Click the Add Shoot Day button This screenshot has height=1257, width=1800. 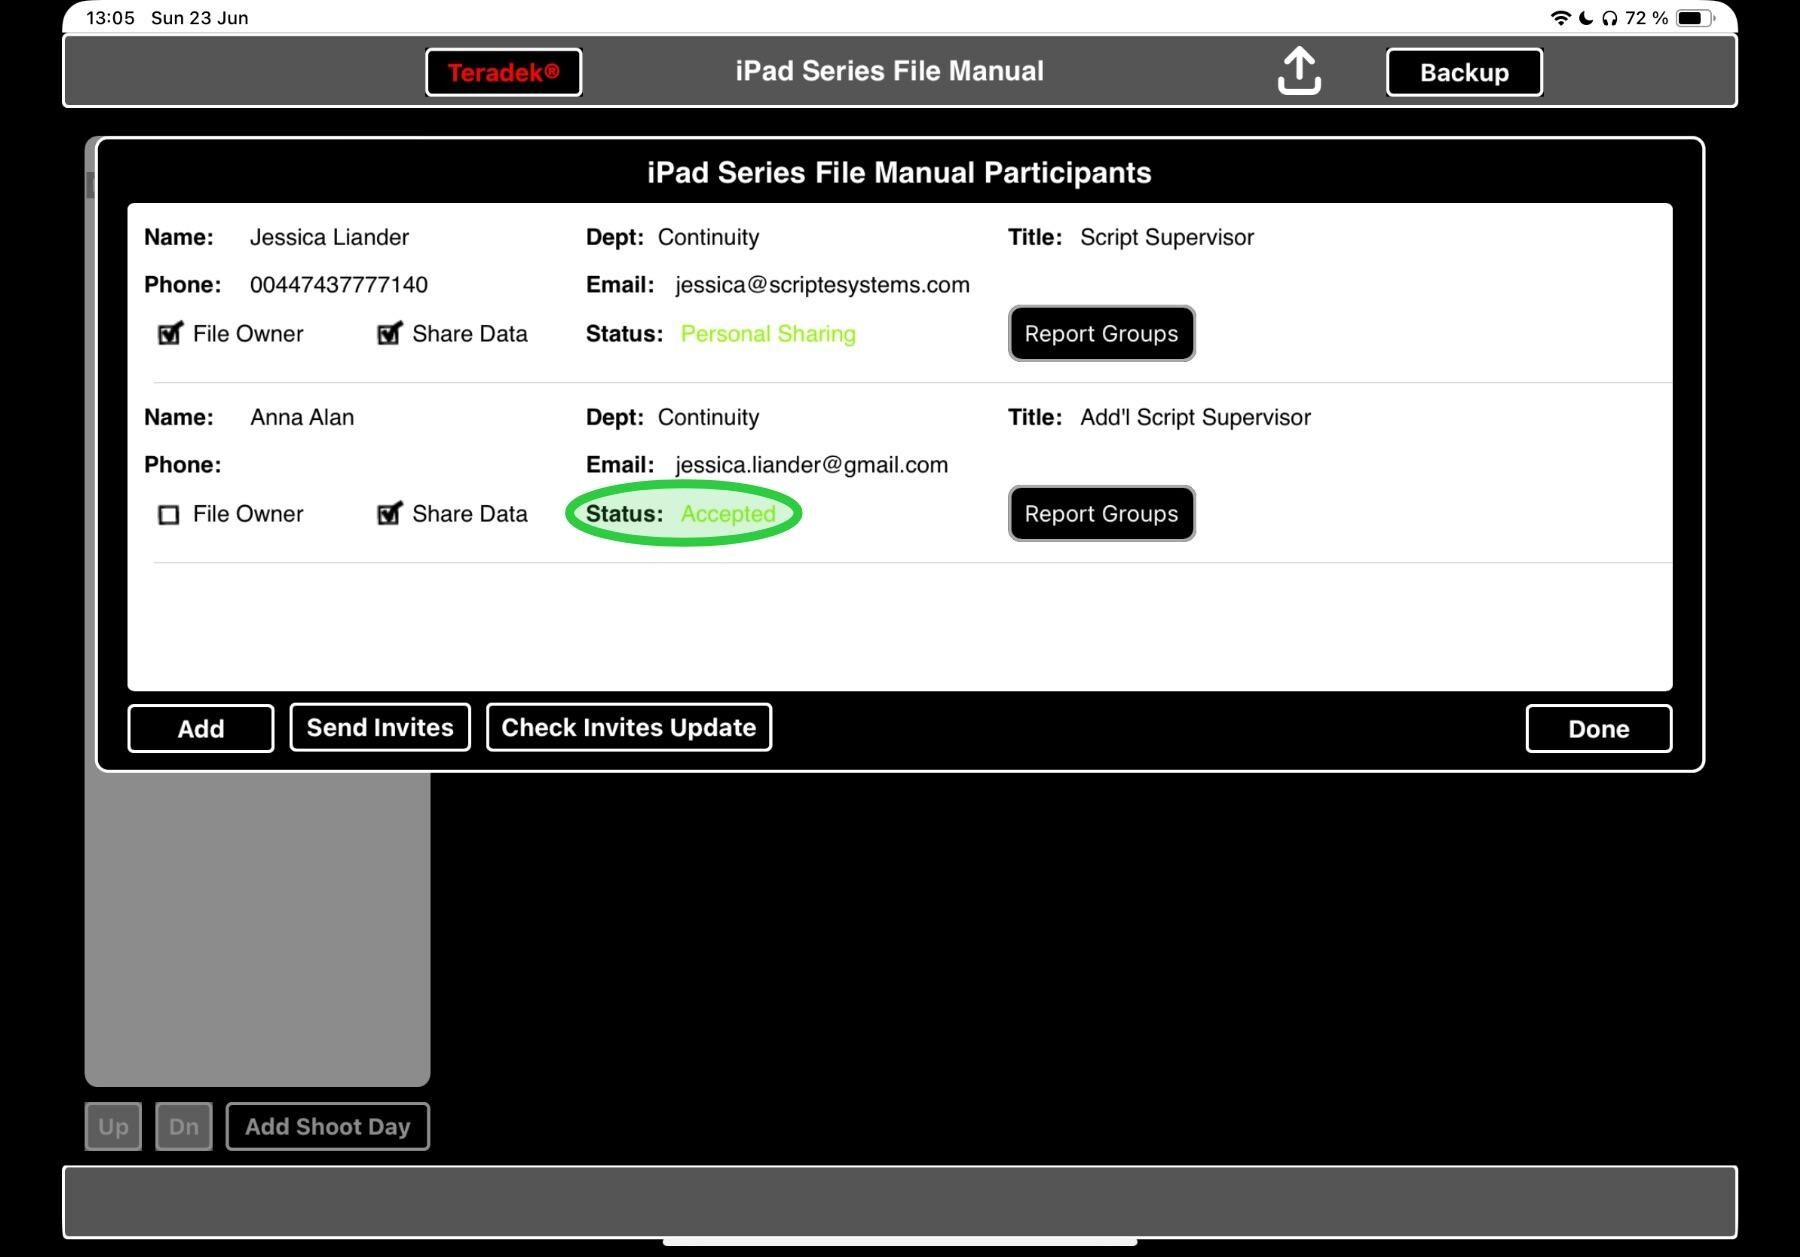pyautogui.click(x=328, y=1126)
